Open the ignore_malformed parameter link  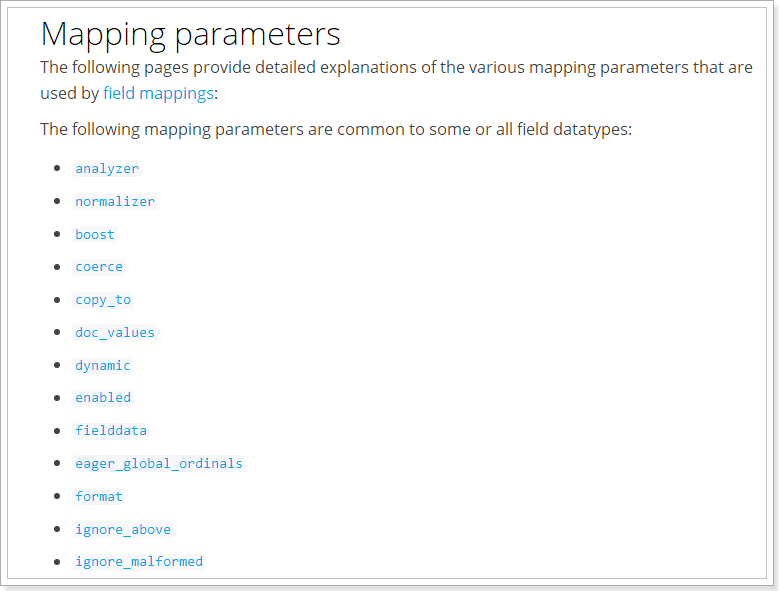click(x=139, y=562)
